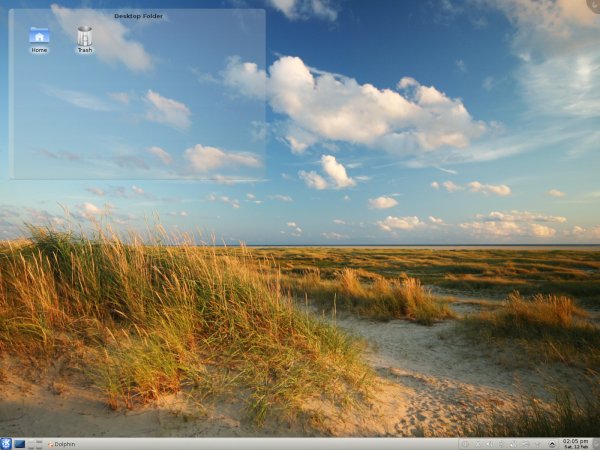Click the Show Desktop panel icon

point(19,444)
